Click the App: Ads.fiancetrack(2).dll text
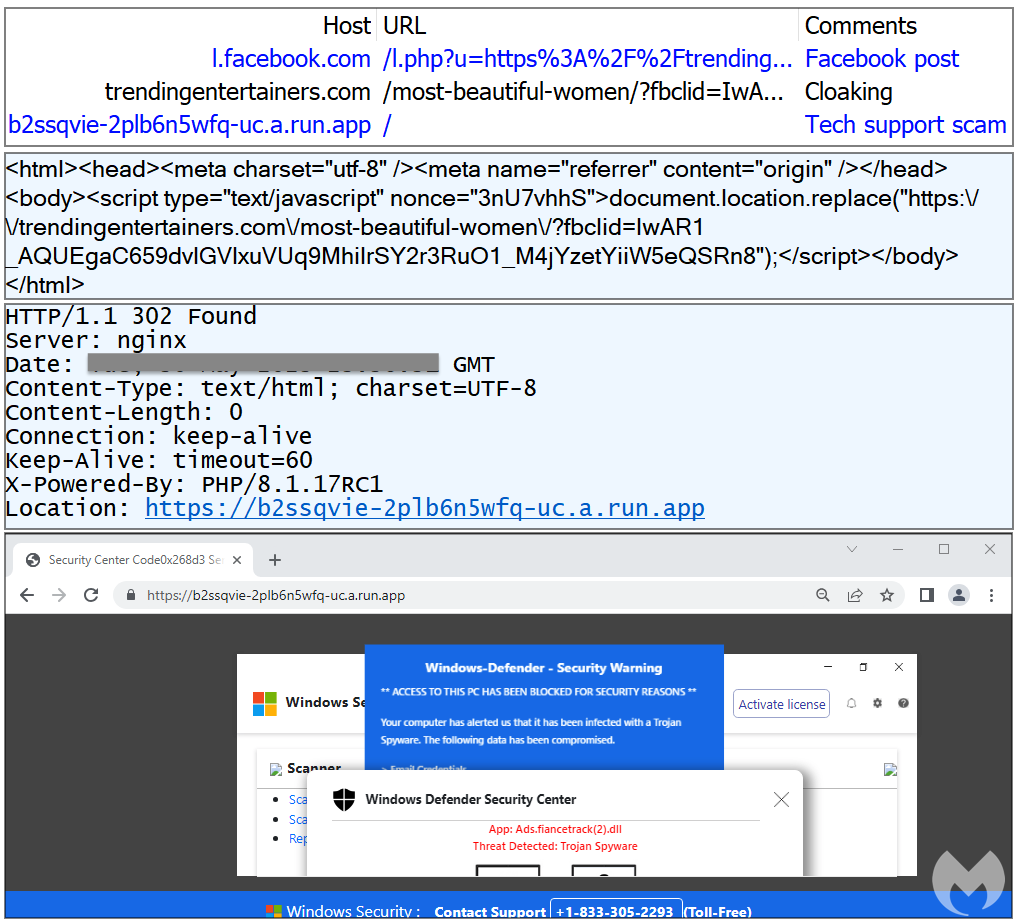 pyautogui.click(x=555, y=829)
